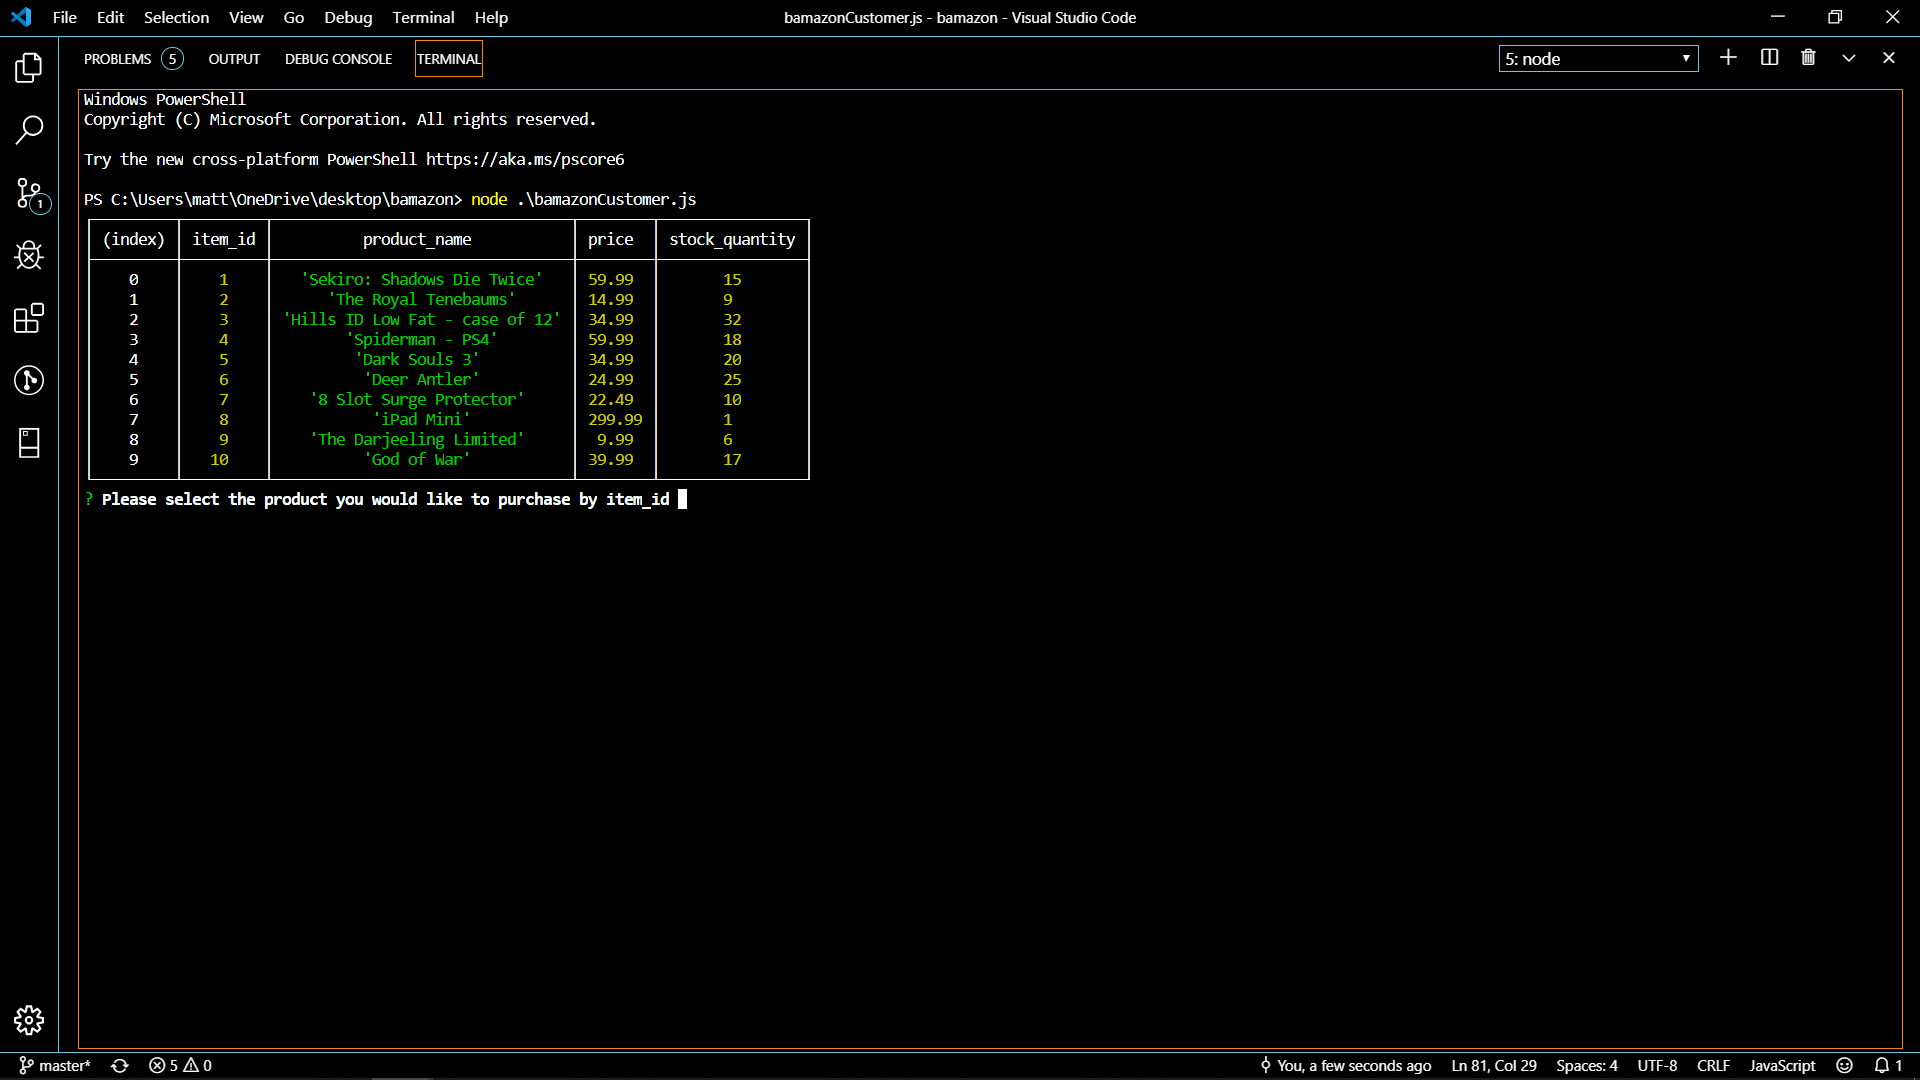The width and height of the screenshot is (1920, 1080).
Task: Click the '8 Slot Surge Protector' cell
Action: tap(417, 399)
